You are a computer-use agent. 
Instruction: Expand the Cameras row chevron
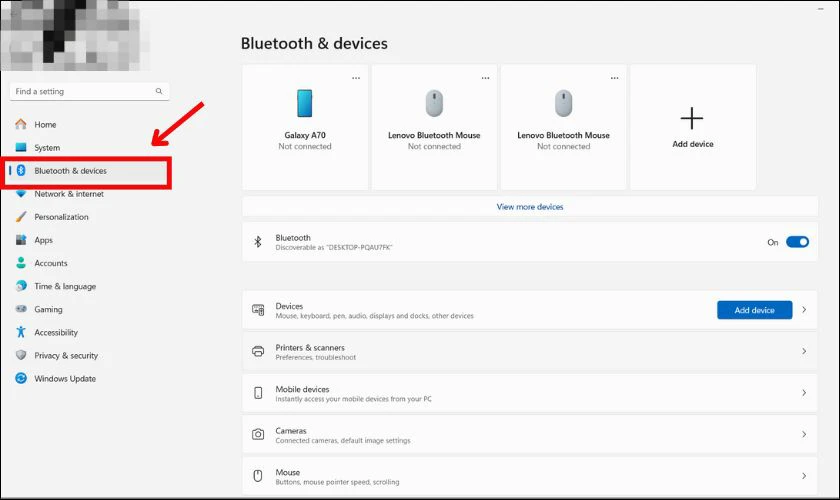point(804,434)
